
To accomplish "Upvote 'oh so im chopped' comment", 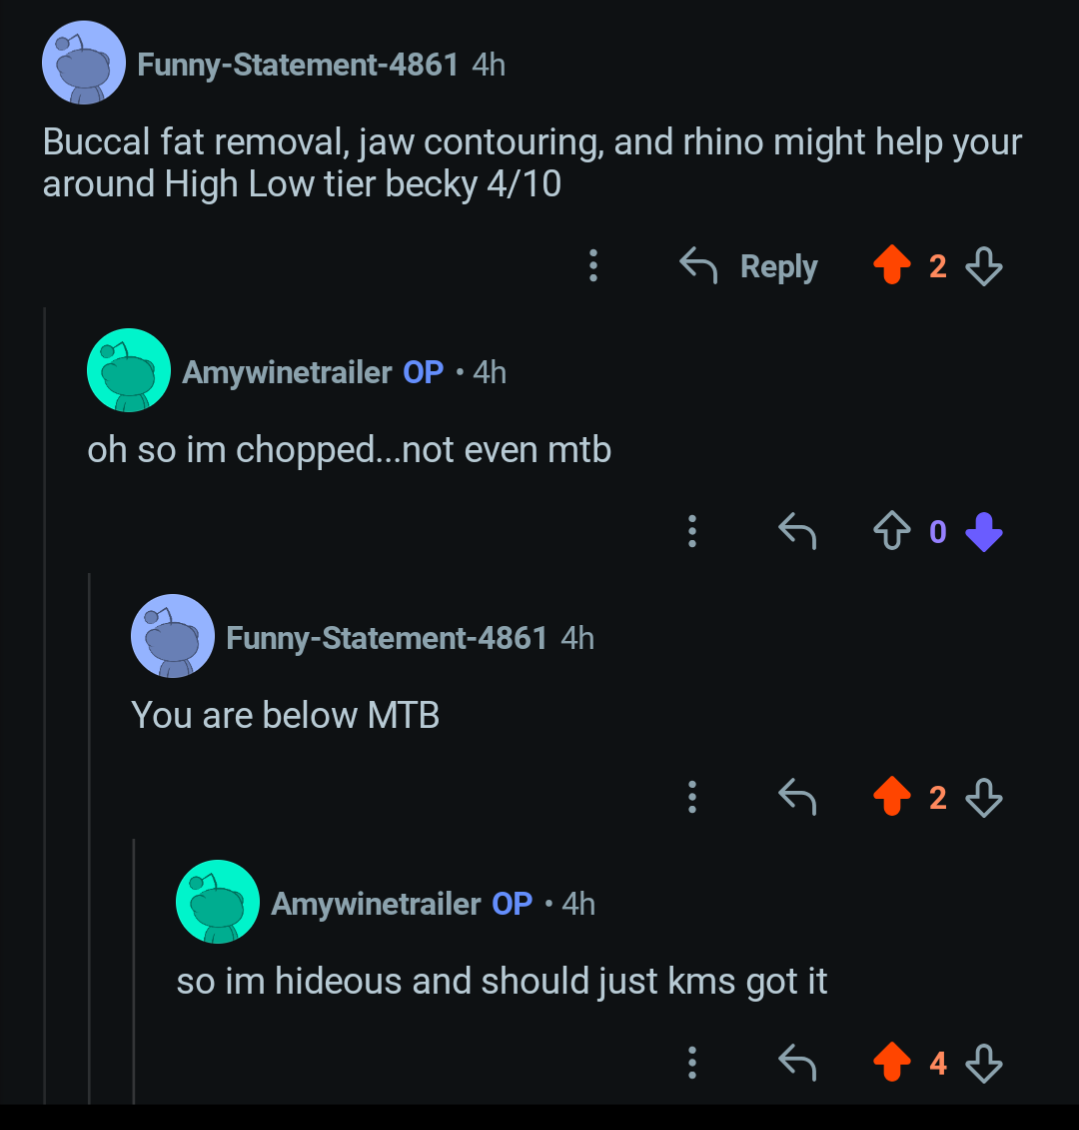I will (x=892, y=531).
